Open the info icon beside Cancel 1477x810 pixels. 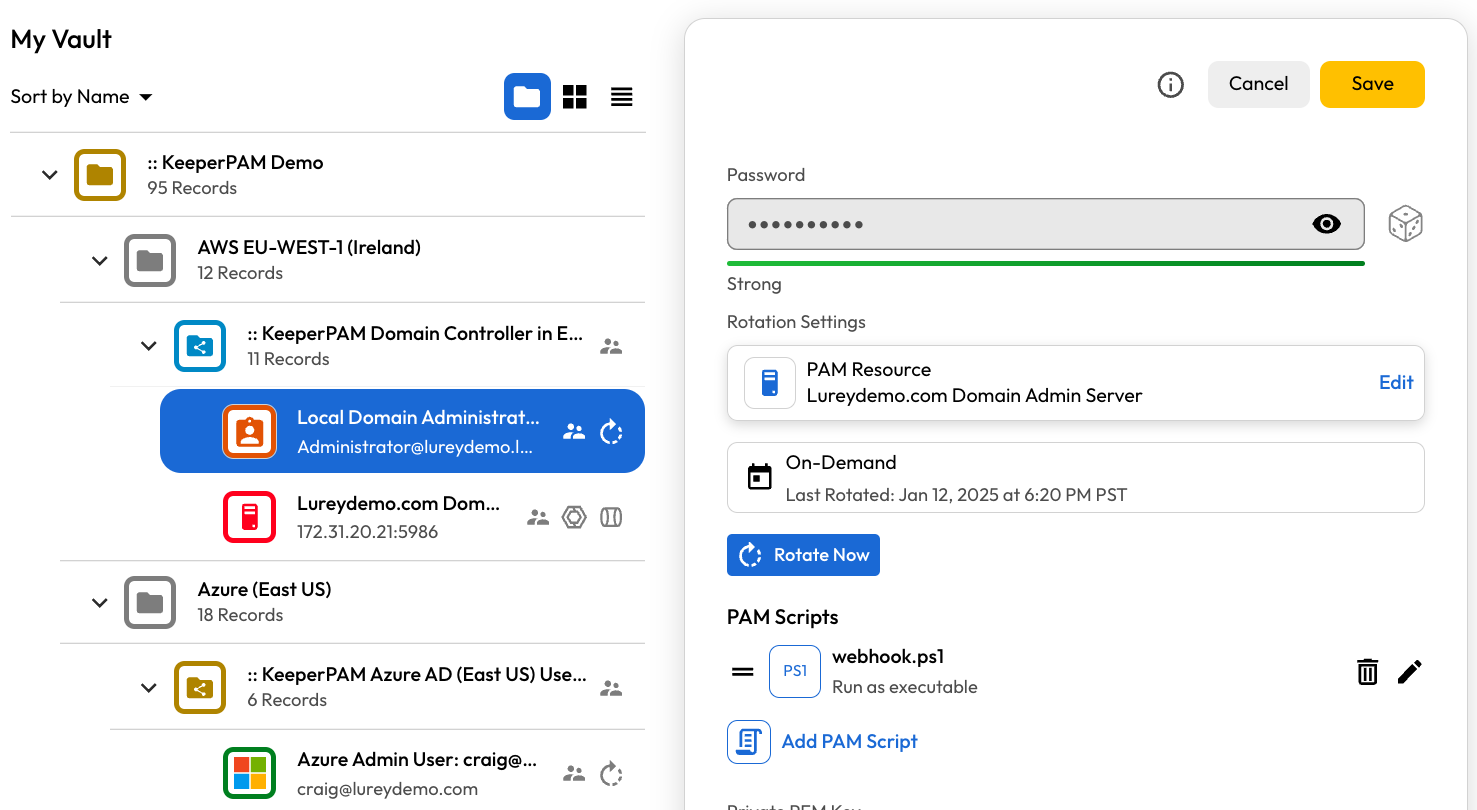click(1170, 85)
